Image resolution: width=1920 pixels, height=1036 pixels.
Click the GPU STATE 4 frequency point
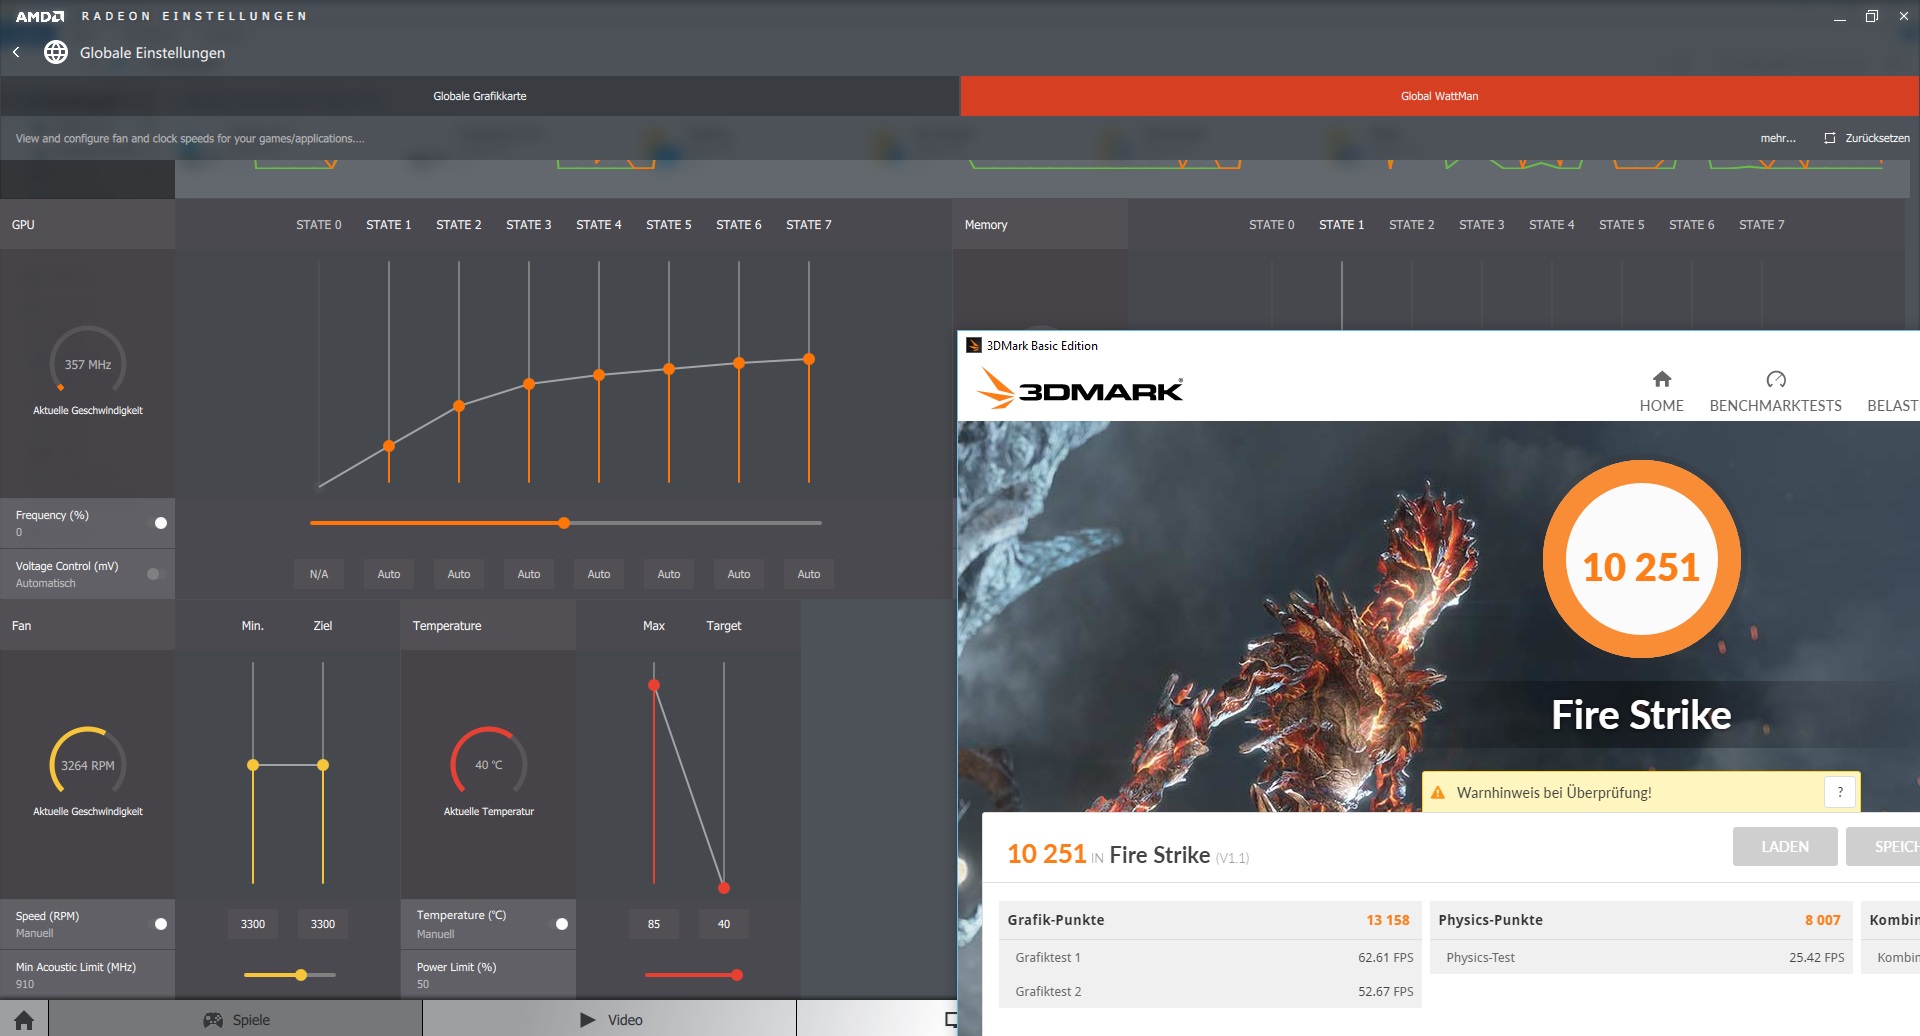pos(599,375)
